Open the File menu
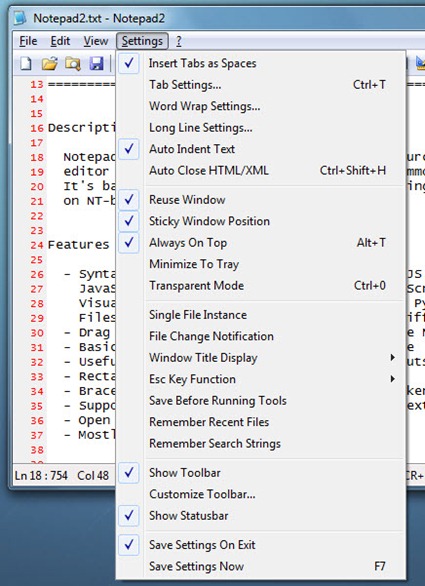The width and height of the screenshot is (425, 586). (x=28, y=41)
